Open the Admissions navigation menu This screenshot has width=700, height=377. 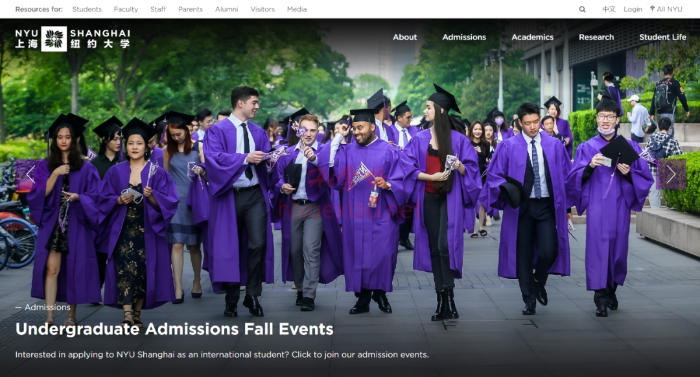point(464,37)
